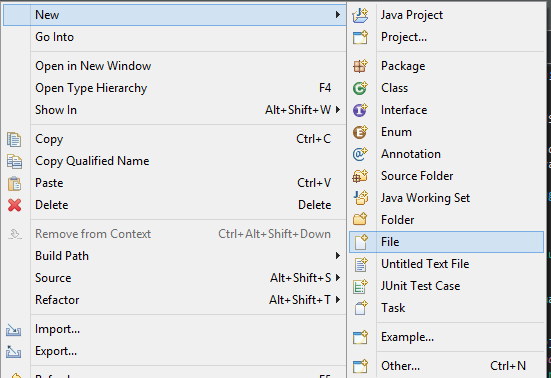Expand the Refactor submenu arrow
The image size is (551, 378).
[x=338, y=300]
